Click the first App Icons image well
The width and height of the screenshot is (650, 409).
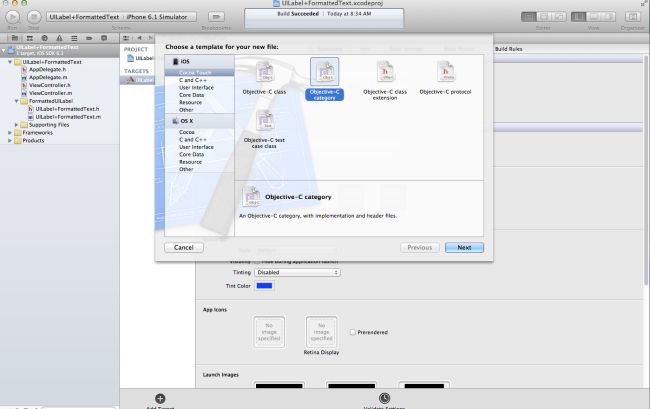269,332
